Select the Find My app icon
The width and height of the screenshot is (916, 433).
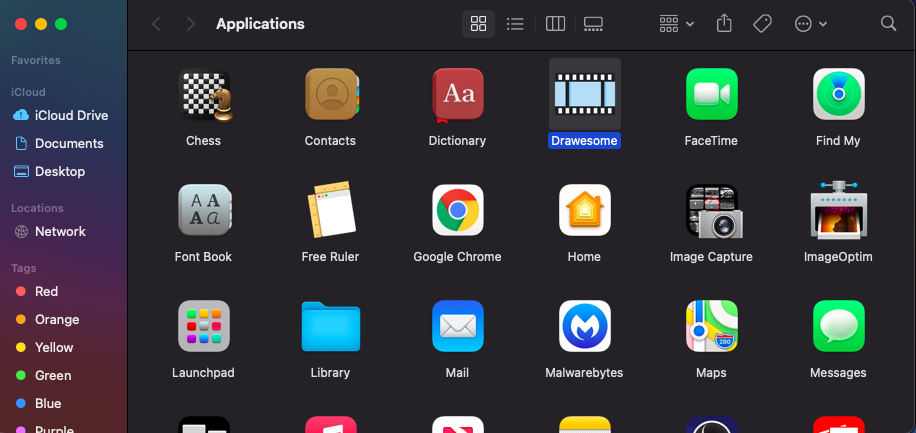click(x=839, y=94)
